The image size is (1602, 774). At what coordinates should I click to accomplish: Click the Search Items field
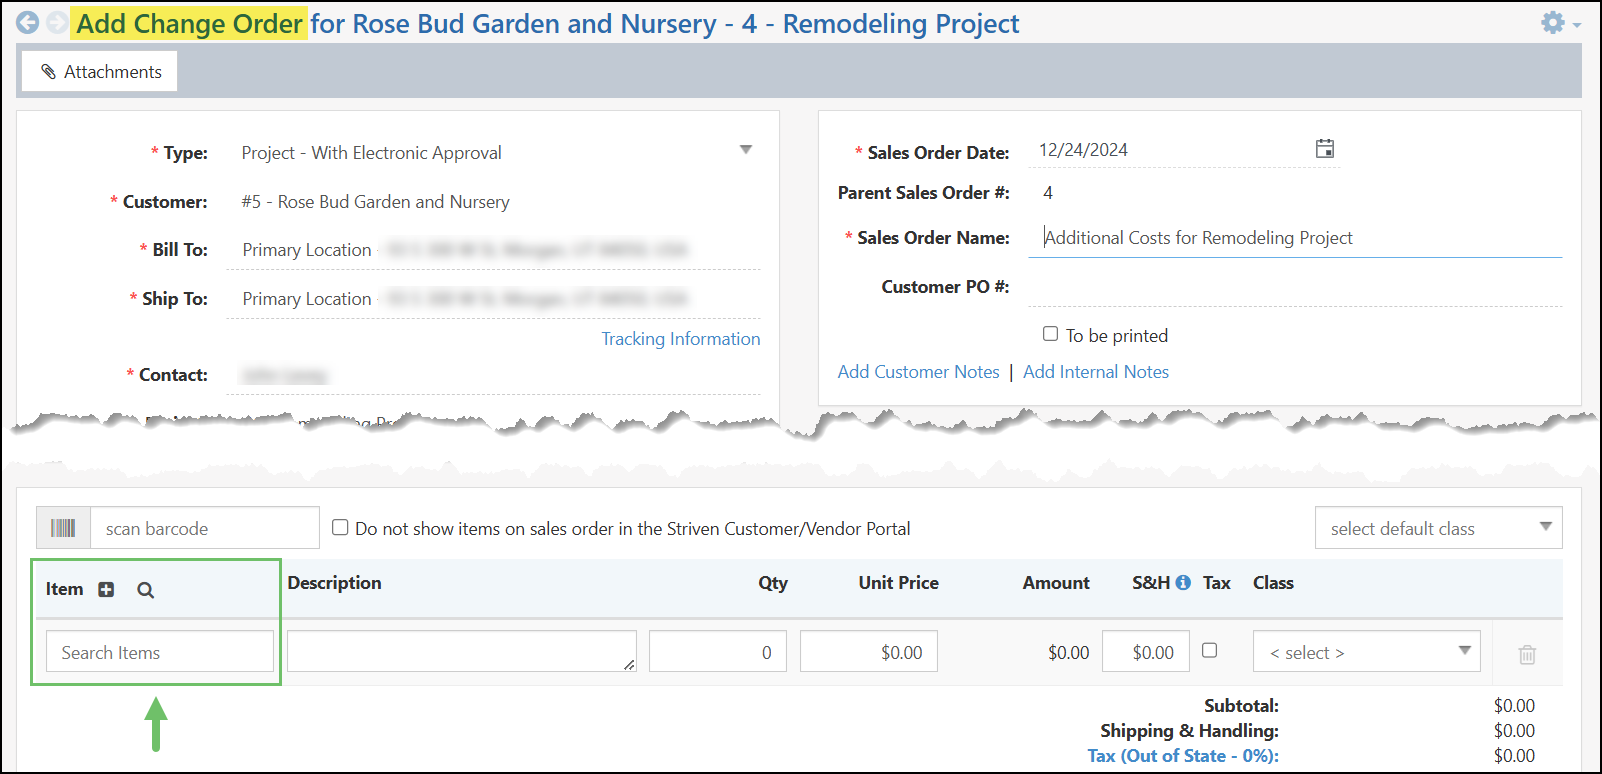(x=160, y=652)
